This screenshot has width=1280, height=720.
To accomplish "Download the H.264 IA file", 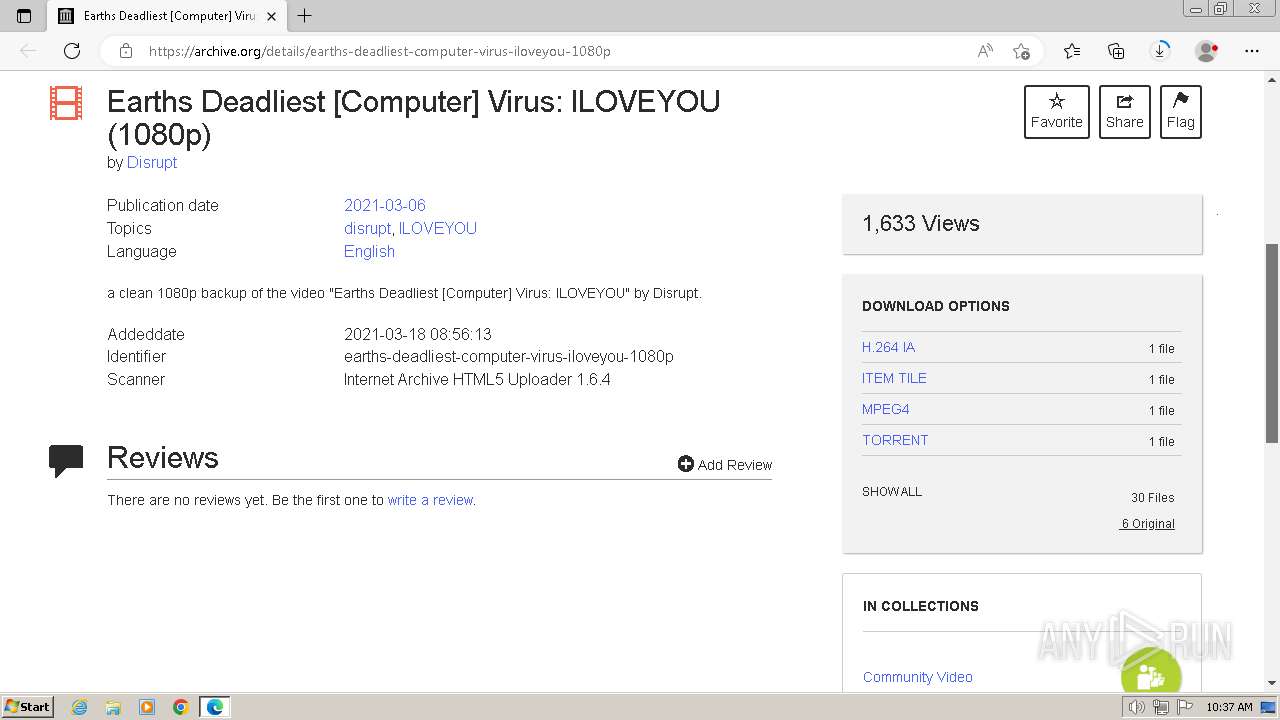I will 888,347.
